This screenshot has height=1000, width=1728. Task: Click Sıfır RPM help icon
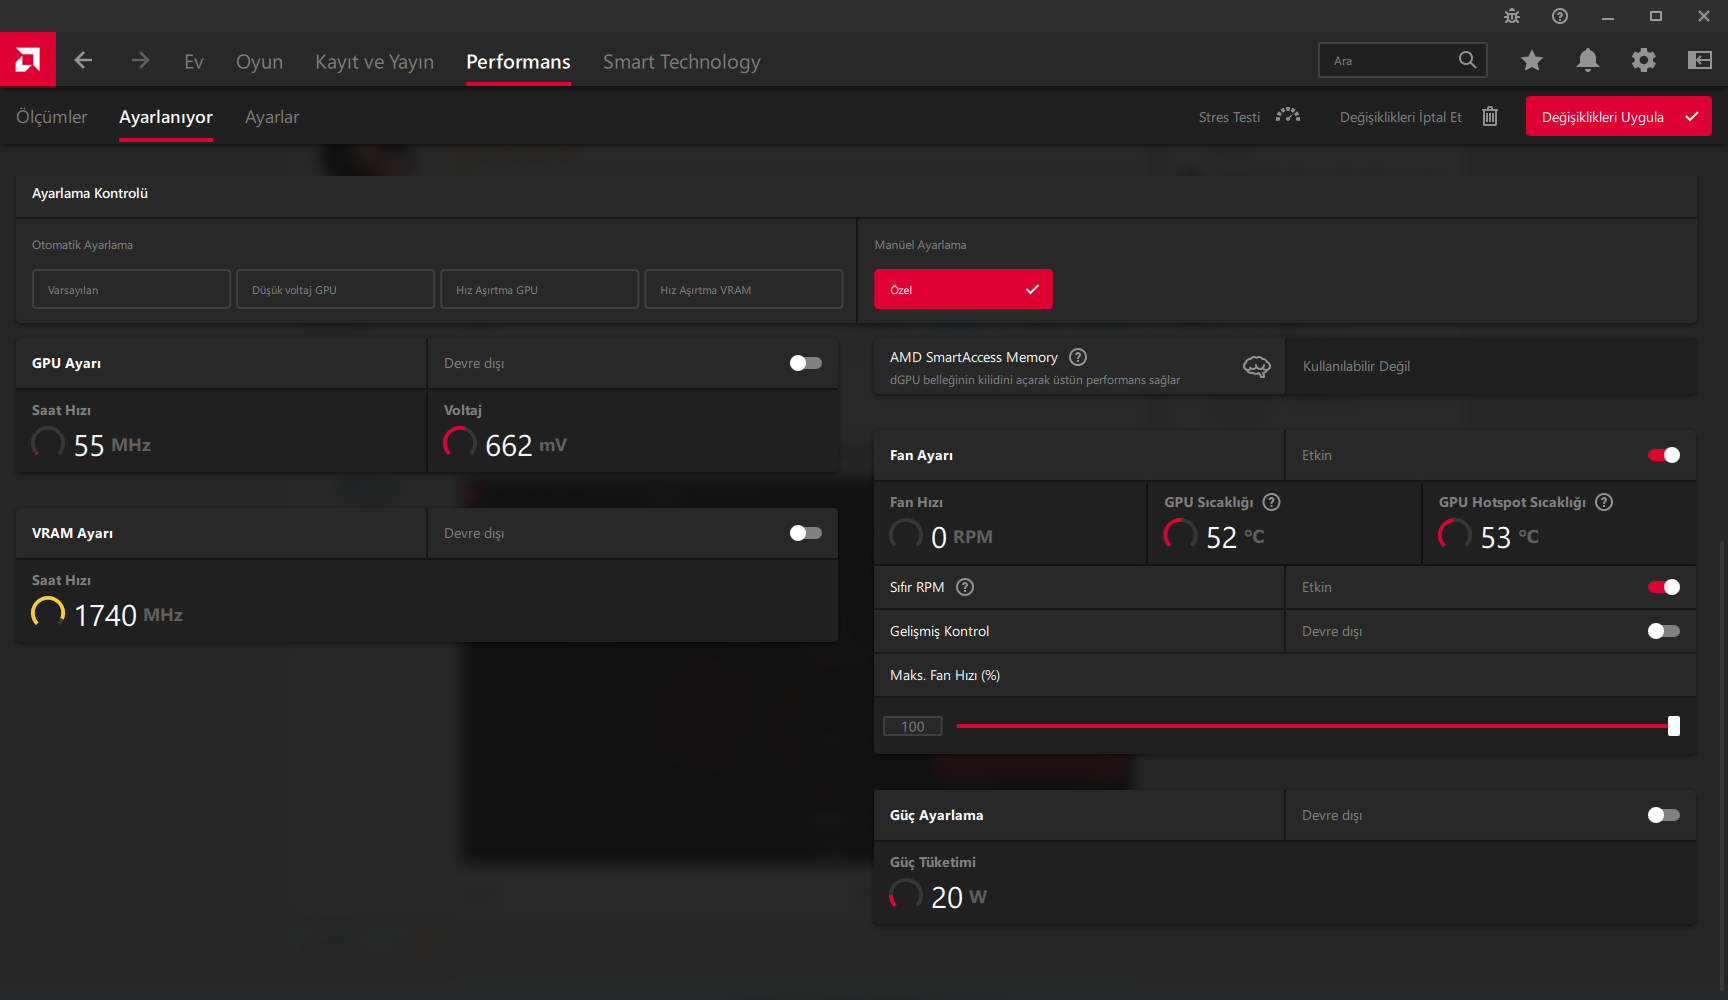point(965,587)
